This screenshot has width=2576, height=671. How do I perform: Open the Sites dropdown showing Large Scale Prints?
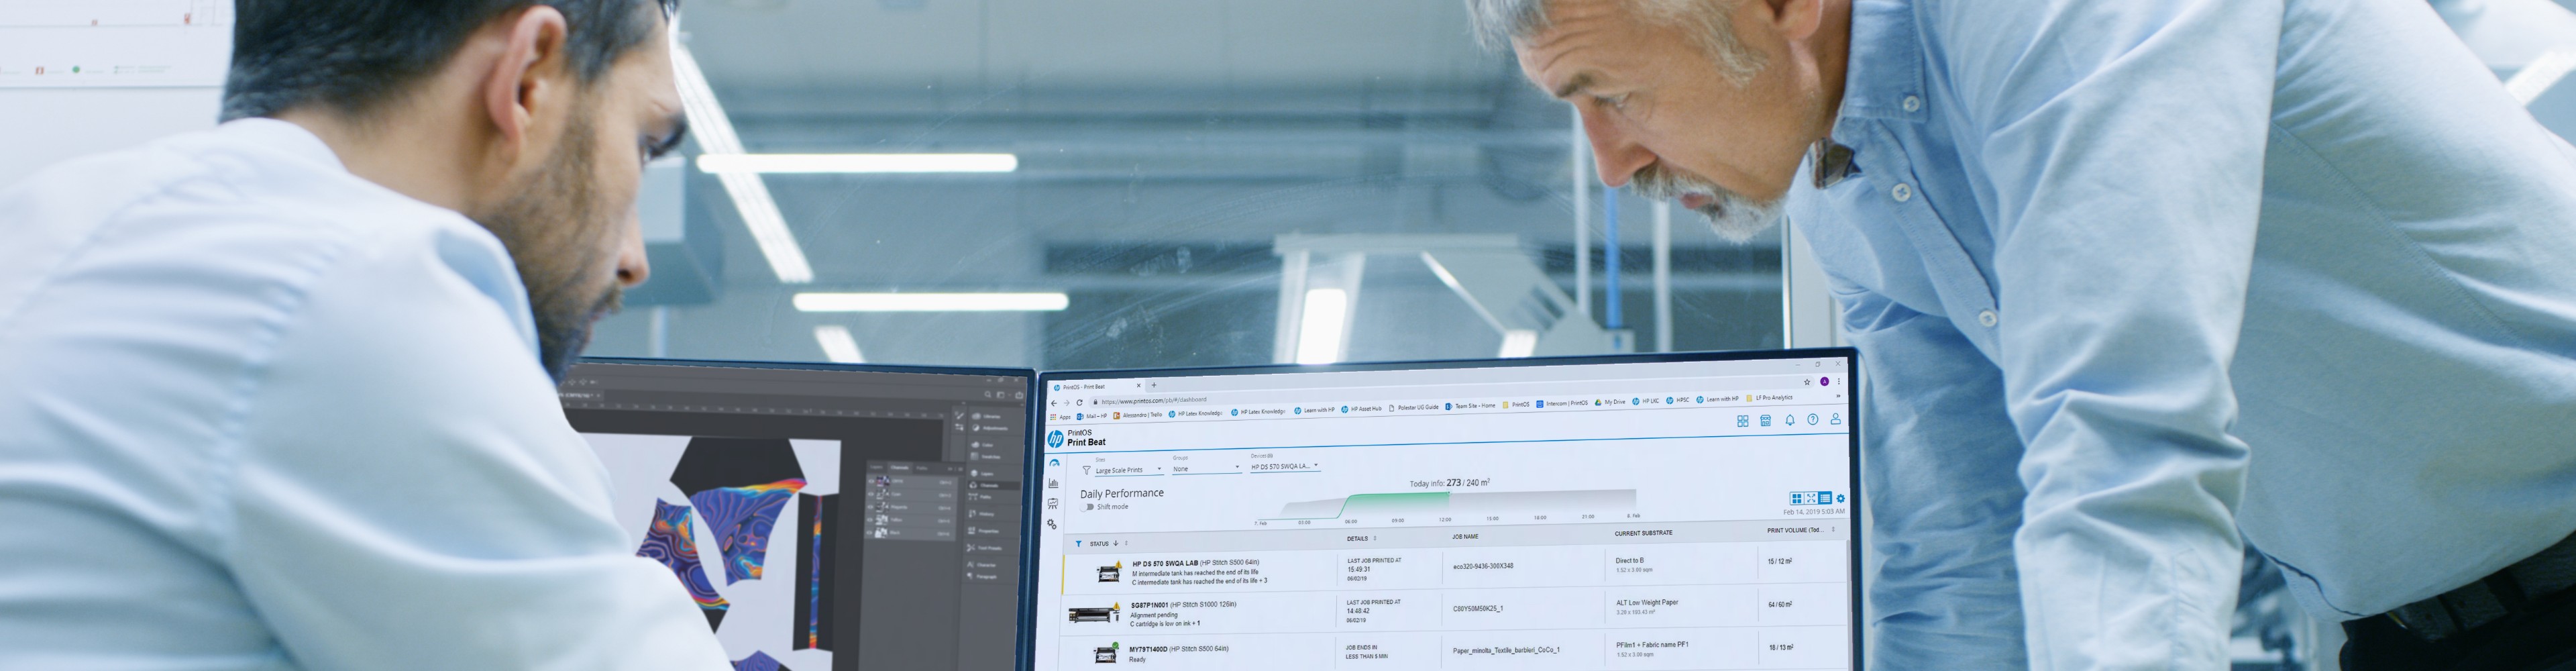click(x=1129, y=470)
